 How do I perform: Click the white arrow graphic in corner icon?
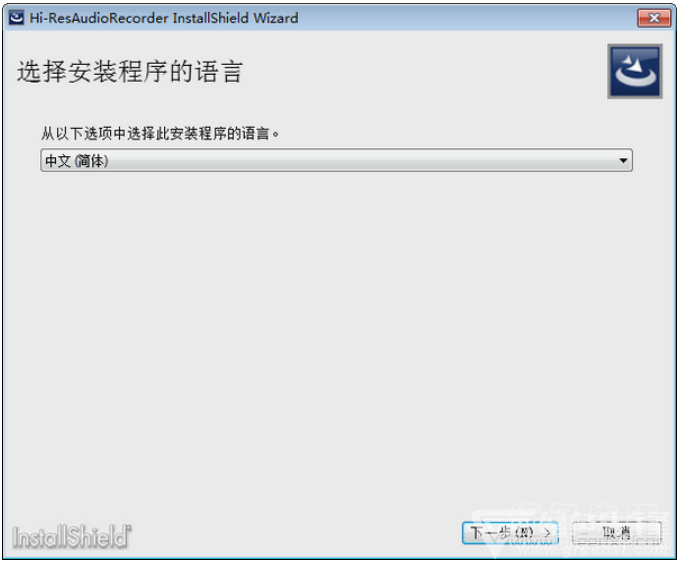coord(634,67)
